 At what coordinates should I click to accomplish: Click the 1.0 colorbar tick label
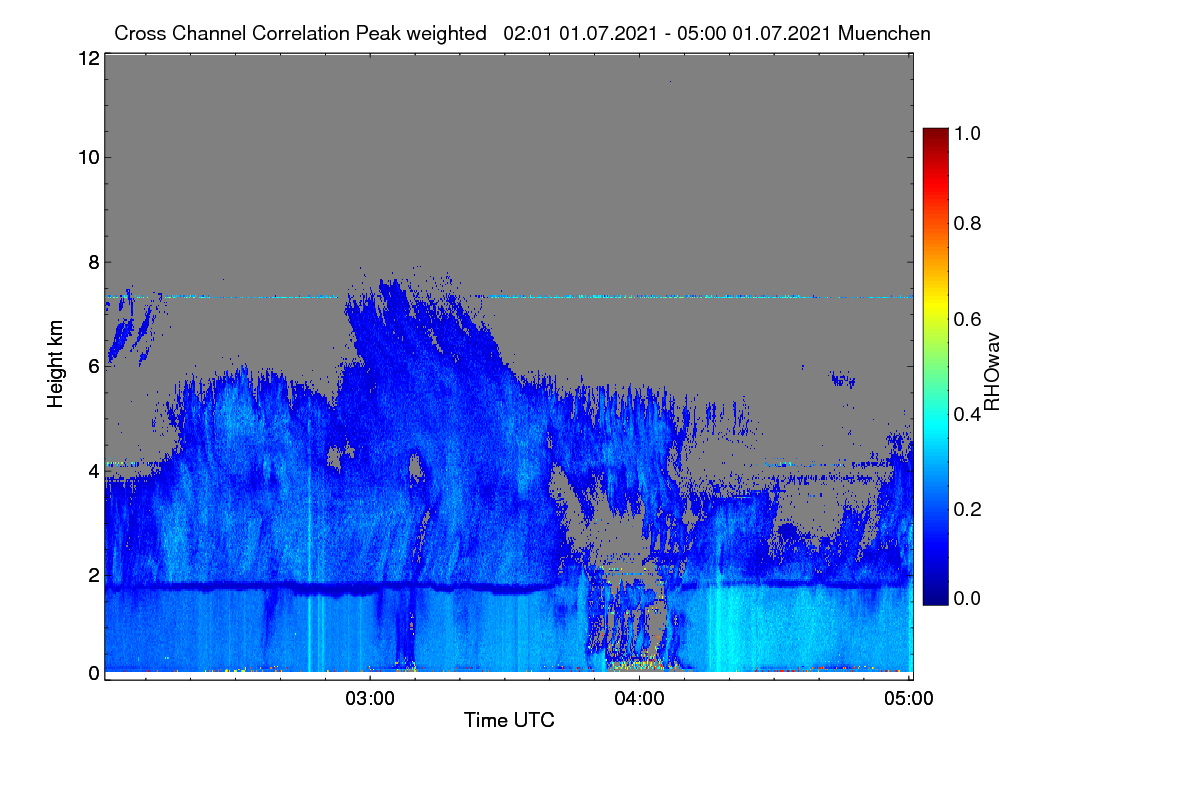point(967,132)
